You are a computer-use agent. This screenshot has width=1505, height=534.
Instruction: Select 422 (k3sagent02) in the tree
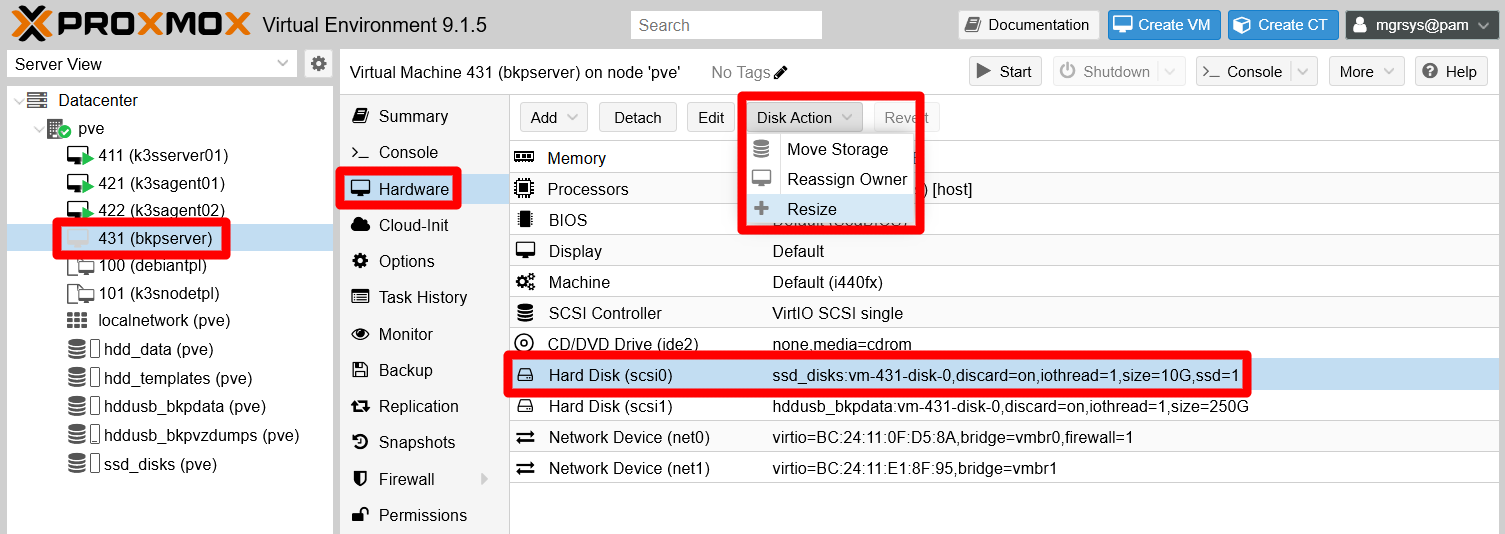click(x=170, y=210)
